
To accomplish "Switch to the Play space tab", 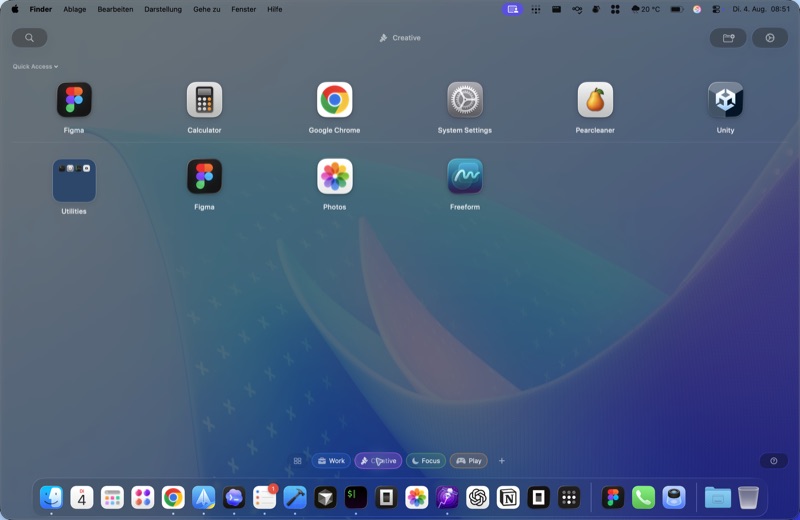I will point(468,461).
